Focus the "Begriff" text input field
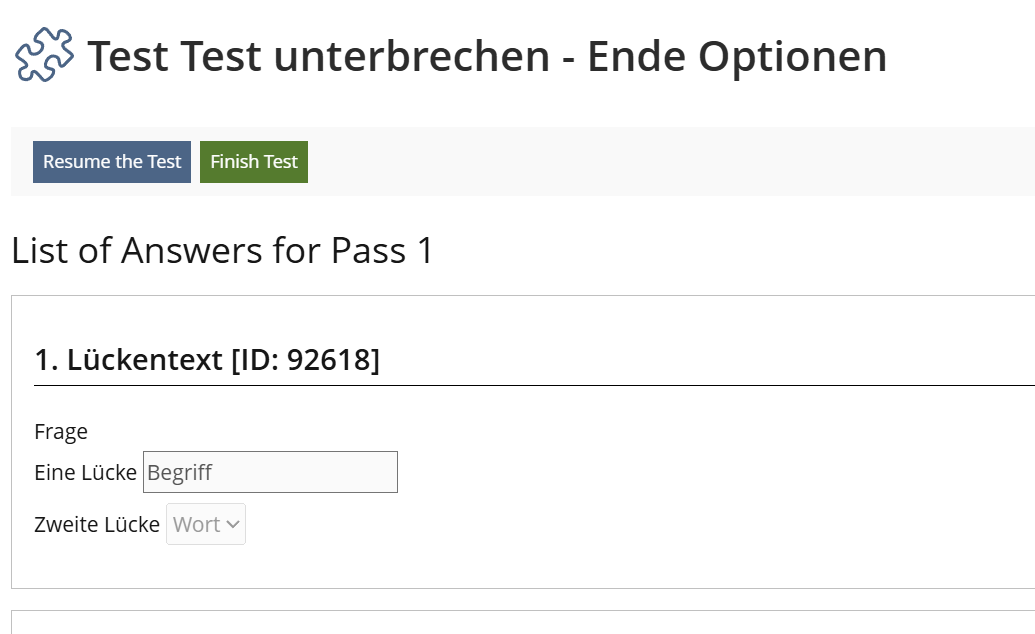 tap(270, 472)
